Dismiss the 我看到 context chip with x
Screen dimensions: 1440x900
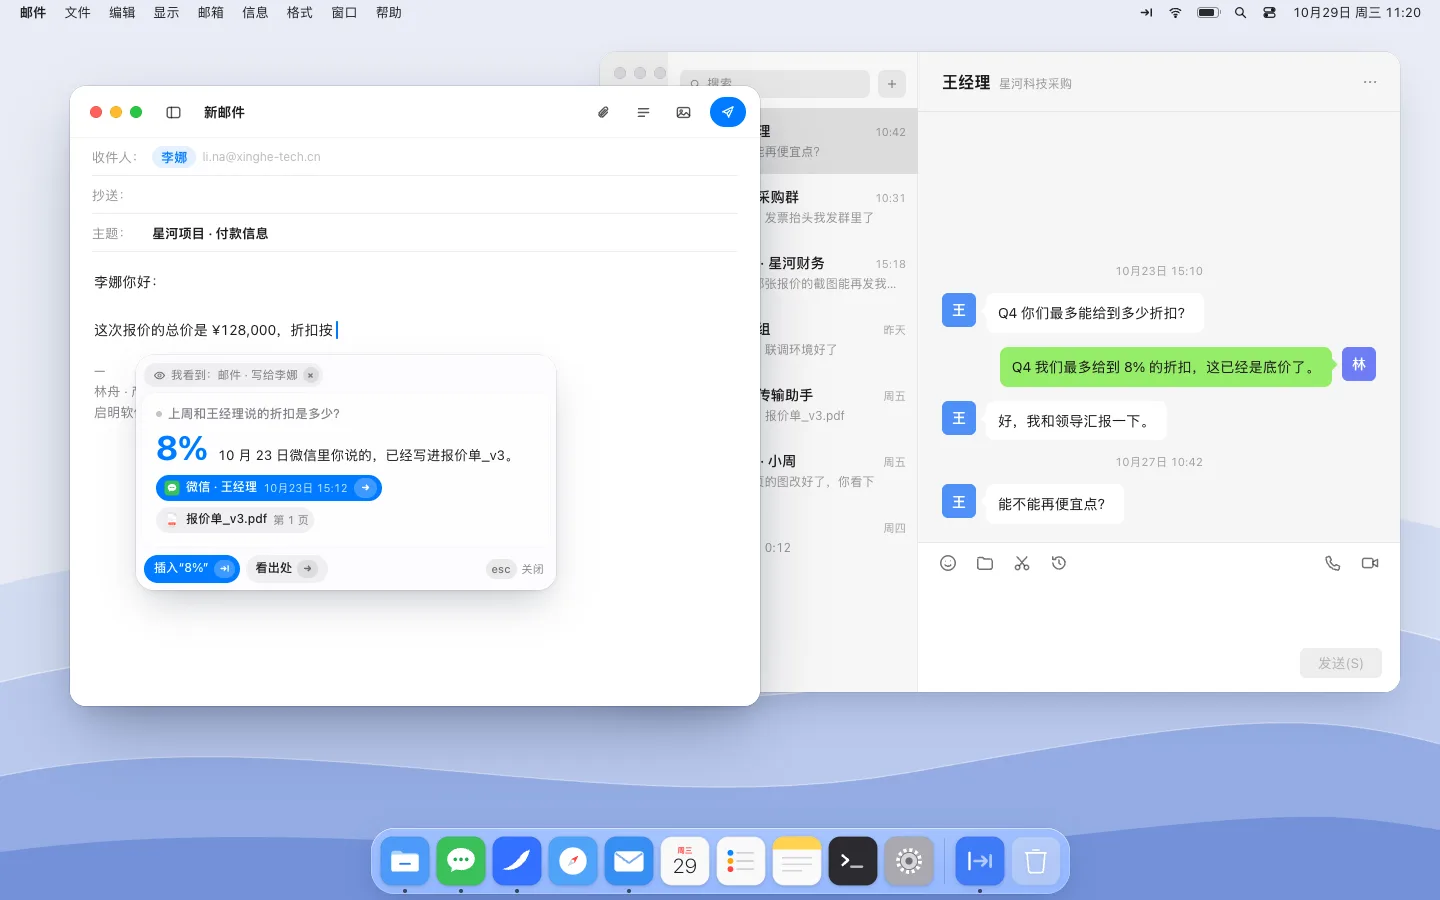(x=311, y=375)
